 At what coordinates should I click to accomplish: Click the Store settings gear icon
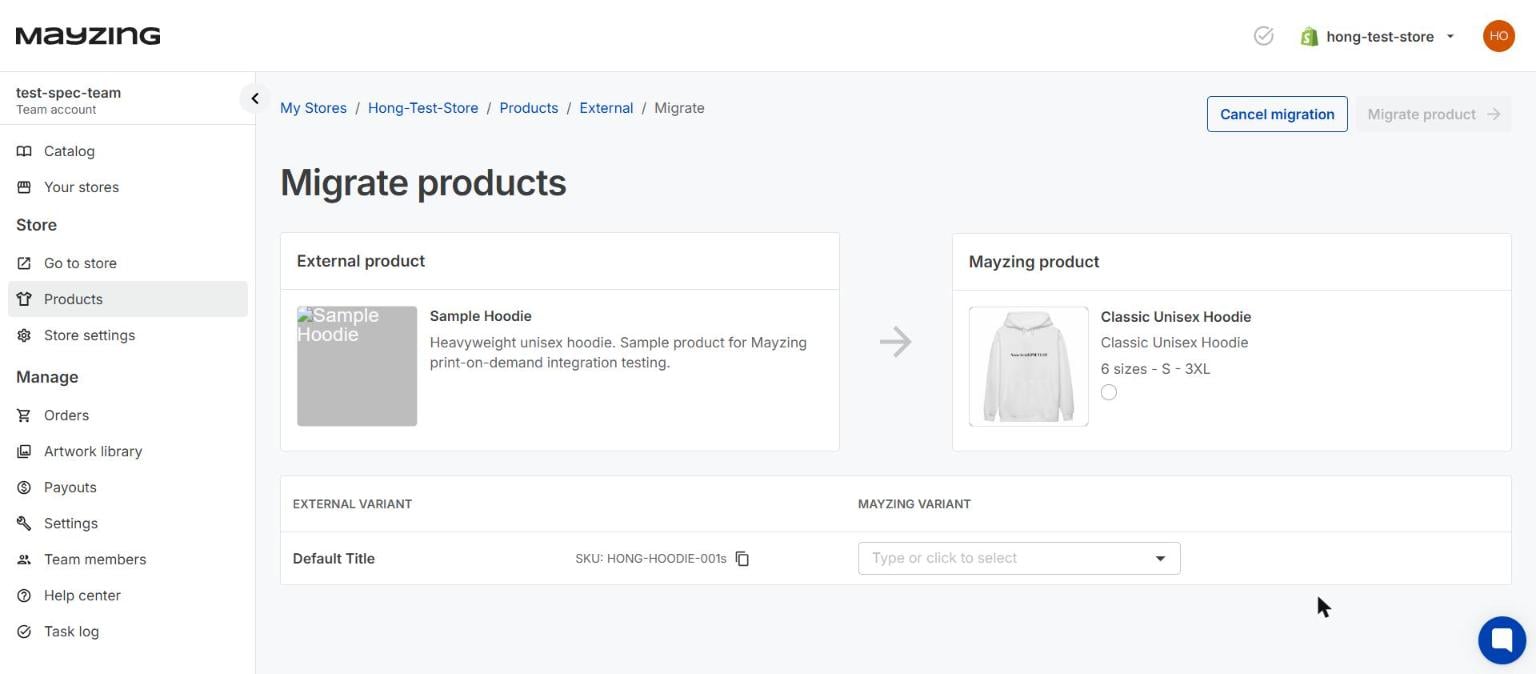point(24,335)
